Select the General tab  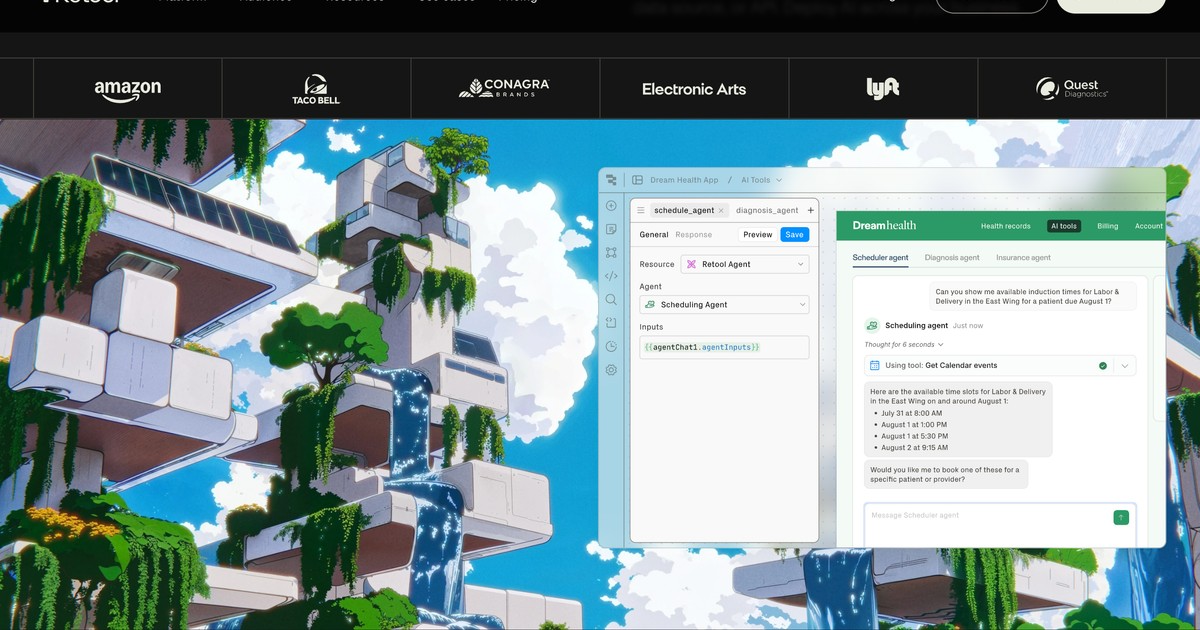pyautogui.click(x=654, y=235)
